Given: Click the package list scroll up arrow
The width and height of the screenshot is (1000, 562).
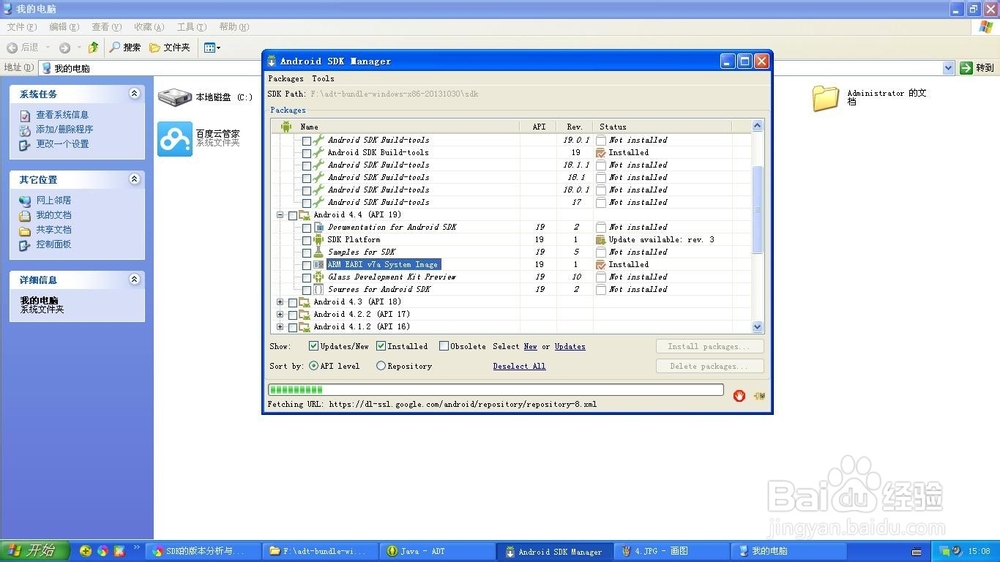Looking at the screenshot, I should coord(757,126).
